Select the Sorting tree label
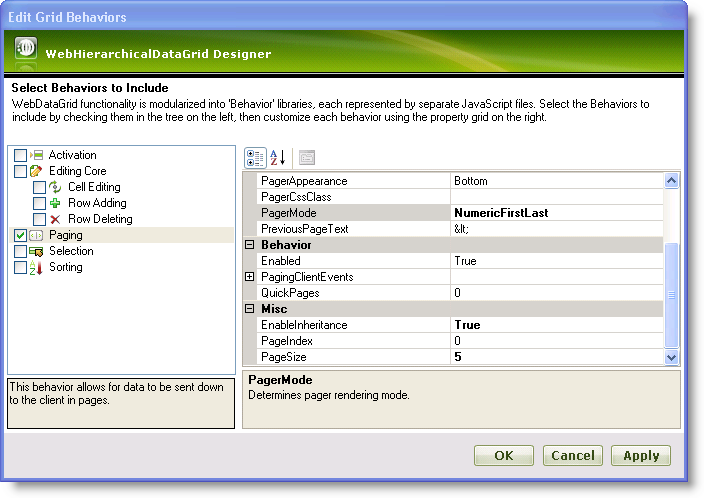704x498 pixels. pyautogui.click(x=66, y=267)
